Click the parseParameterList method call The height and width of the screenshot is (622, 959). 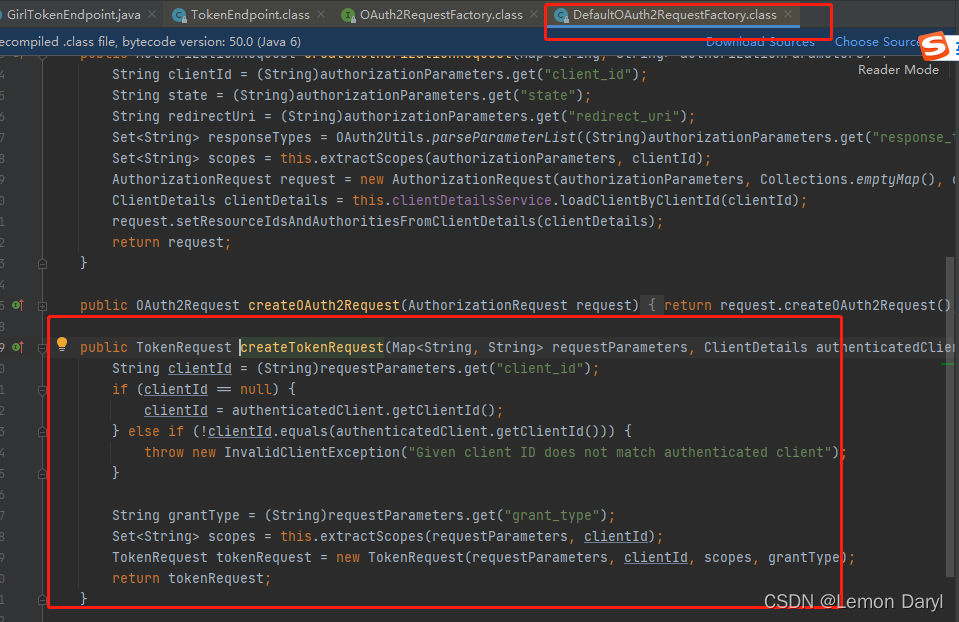click(x=504, y=137)
